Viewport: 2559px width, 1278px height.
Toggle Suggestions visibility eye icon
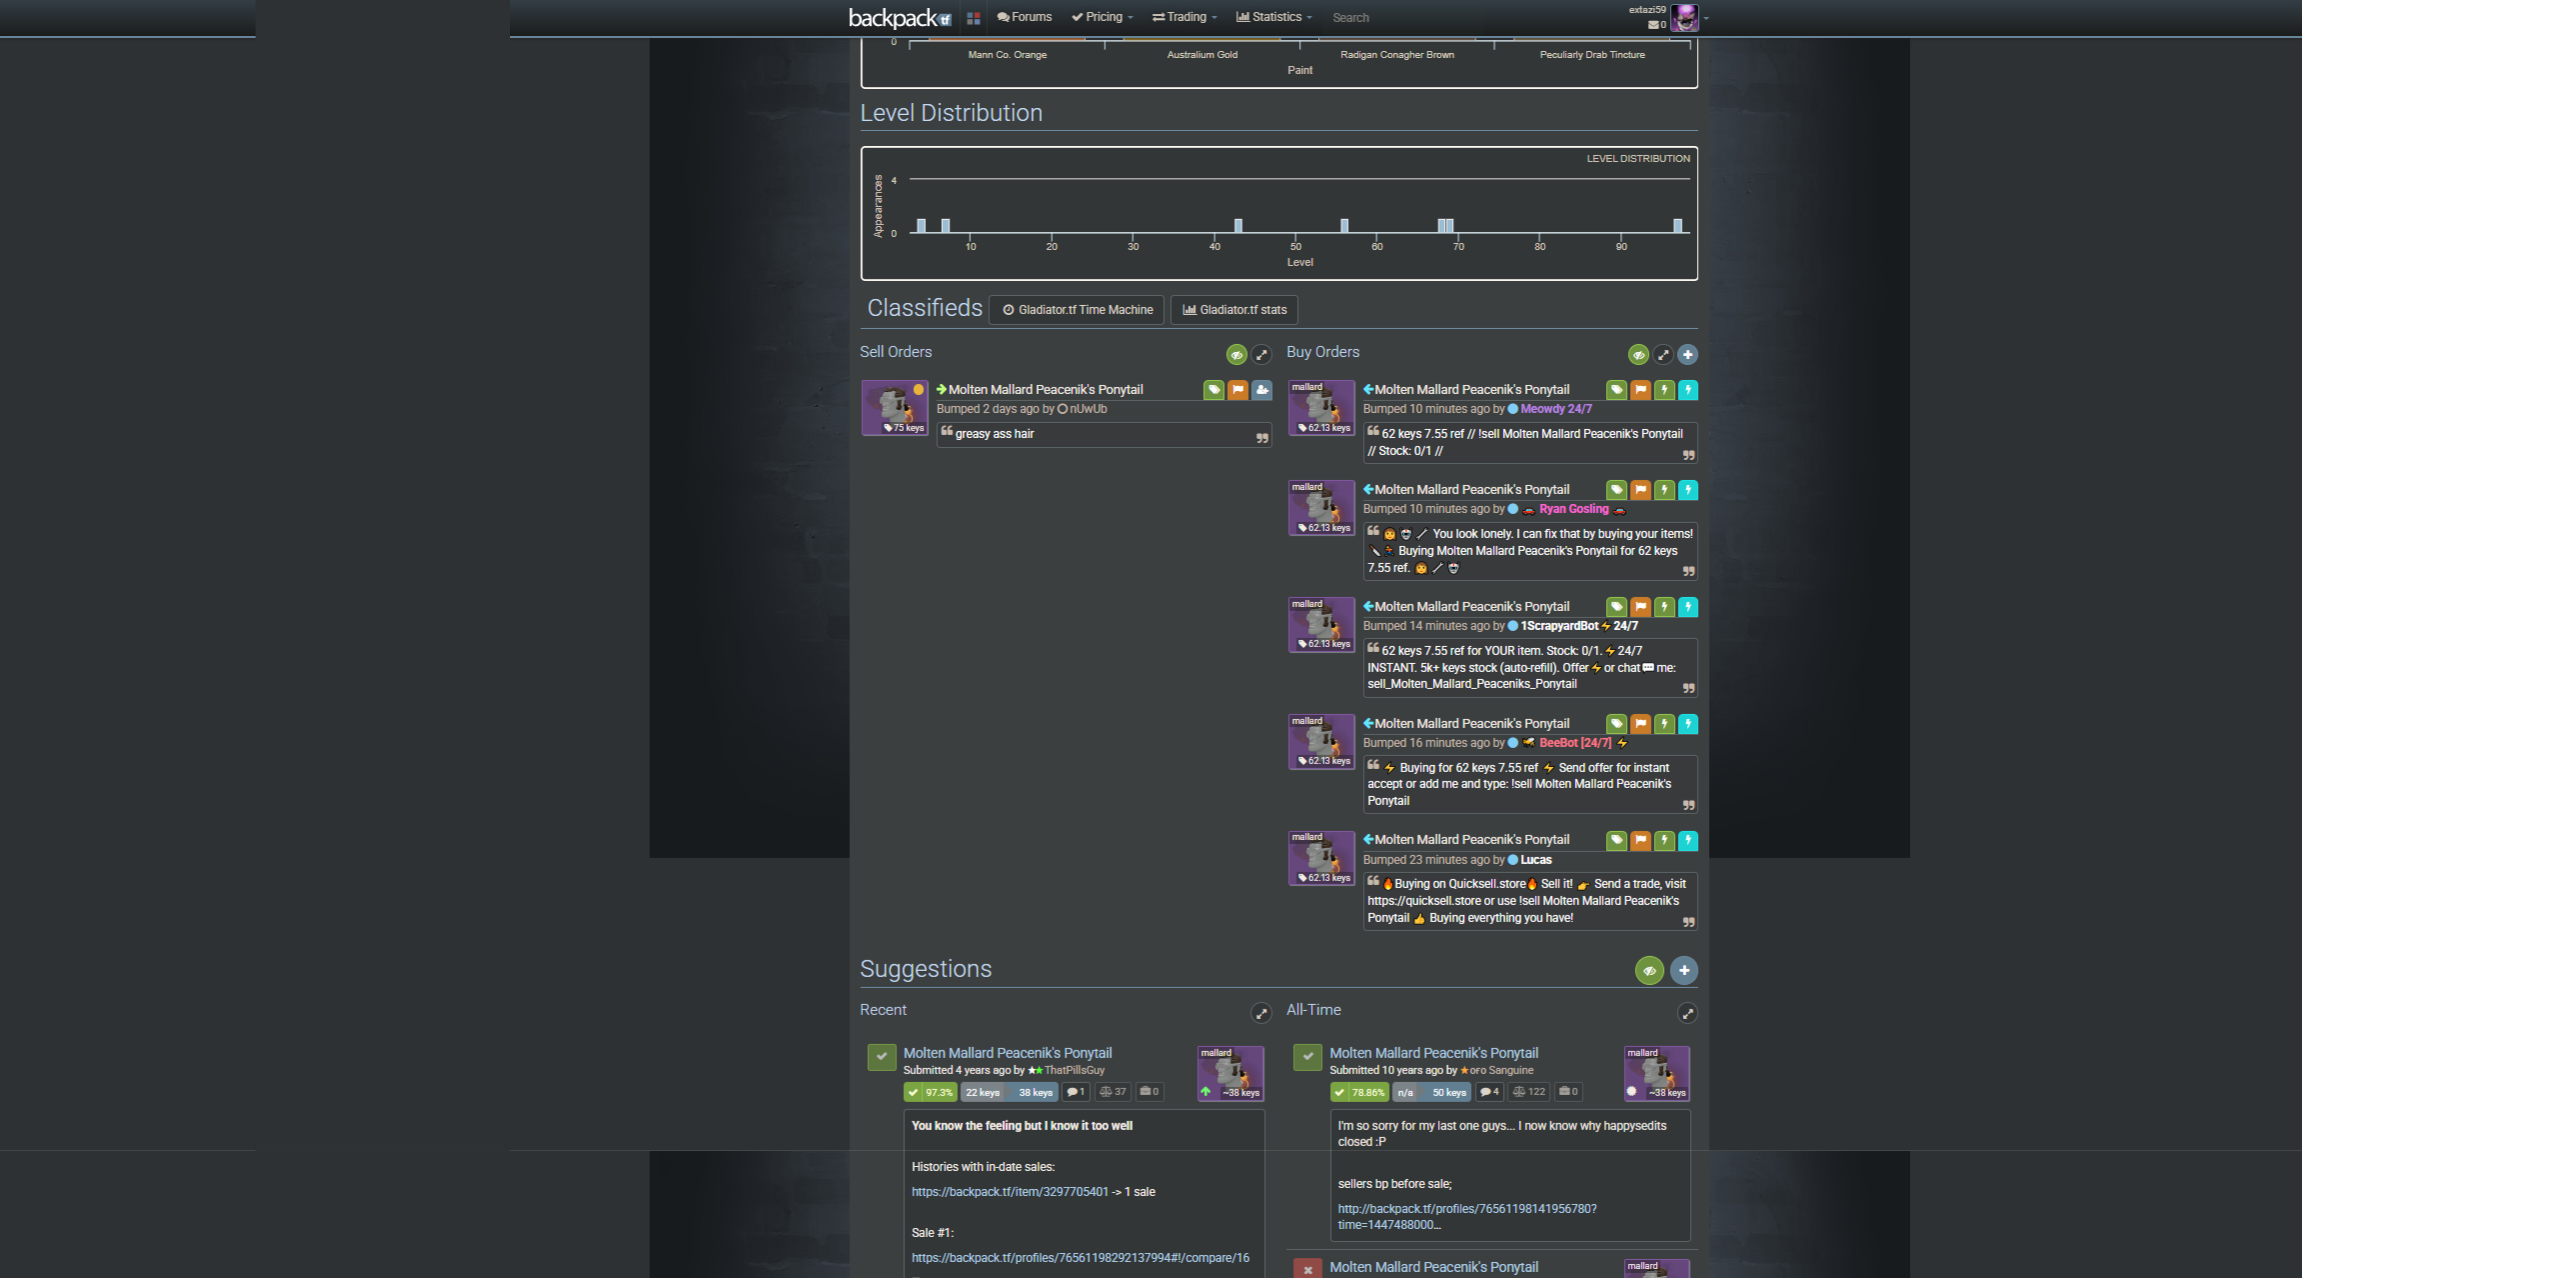coord(1649,970)
